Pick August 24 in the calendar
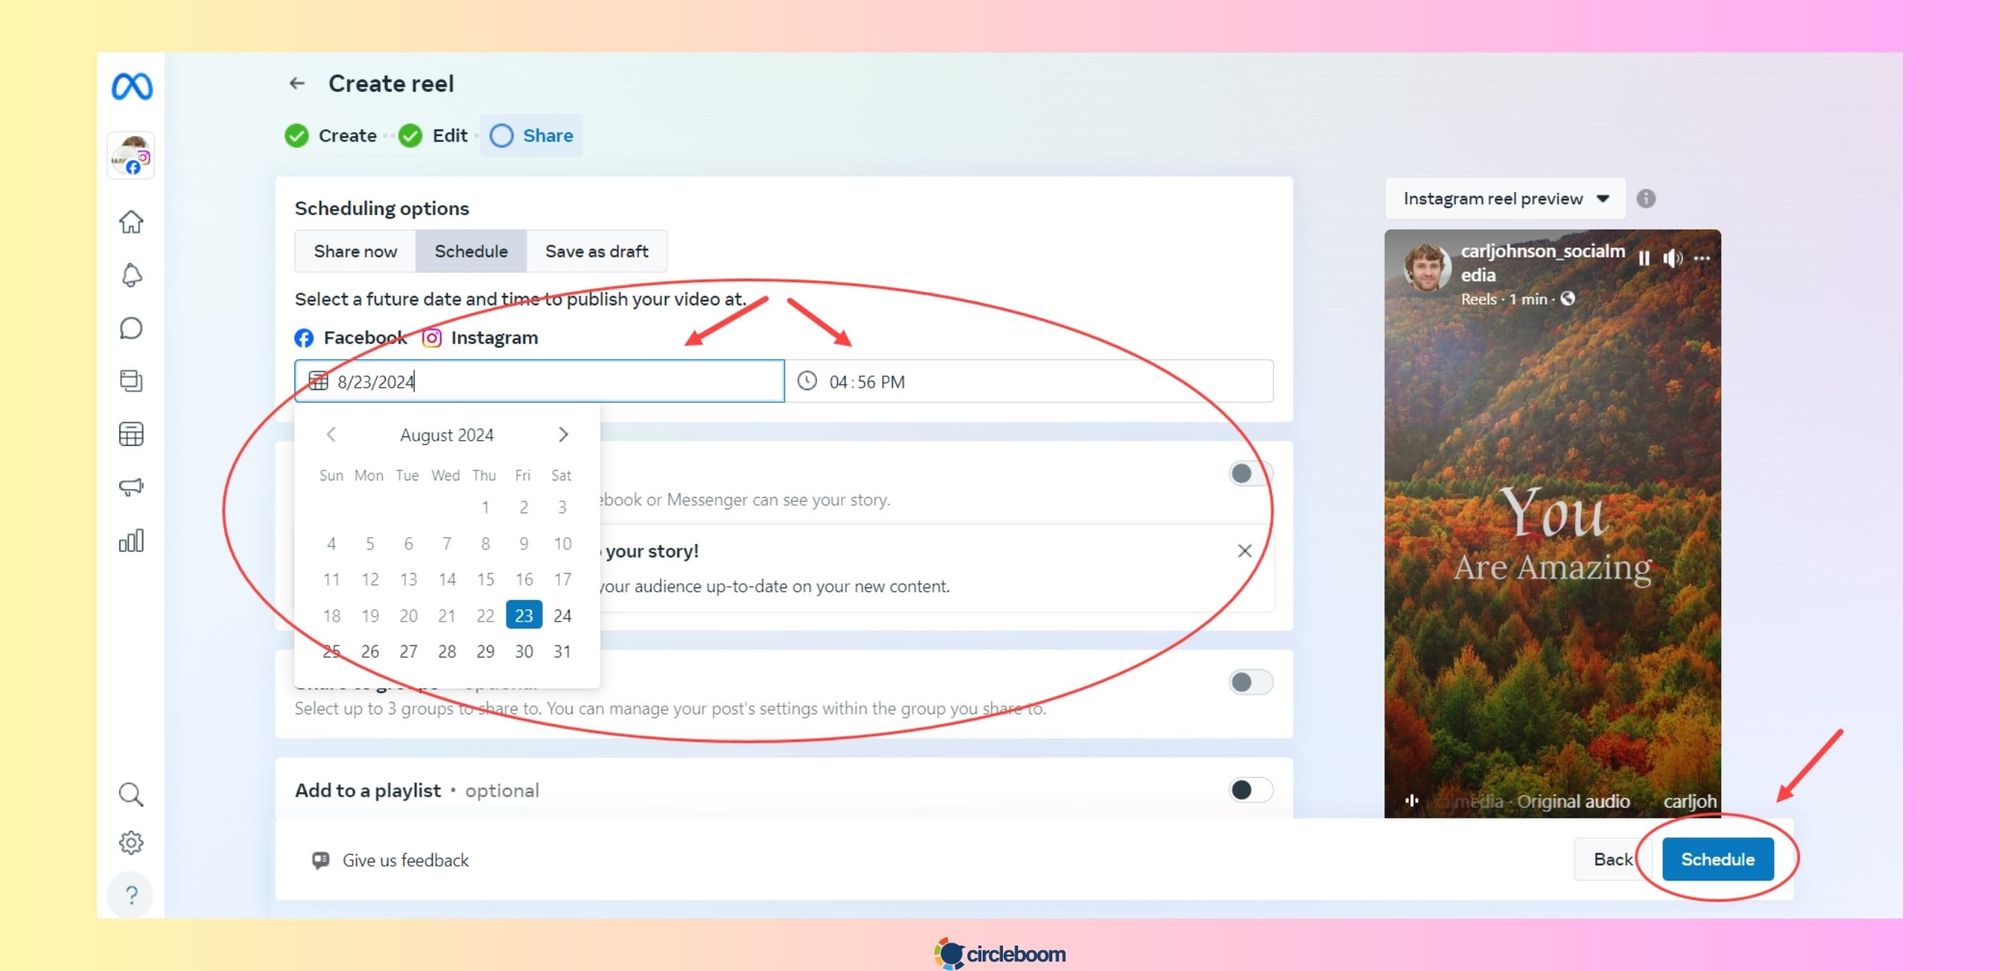 563,615
